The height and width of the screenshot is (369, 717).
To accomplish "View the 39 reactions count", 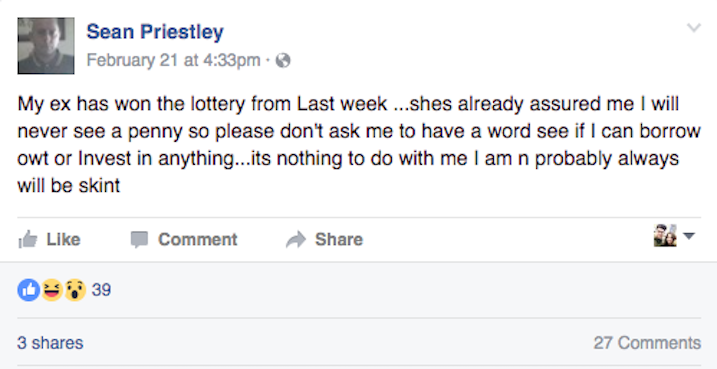I will [101, 290].
